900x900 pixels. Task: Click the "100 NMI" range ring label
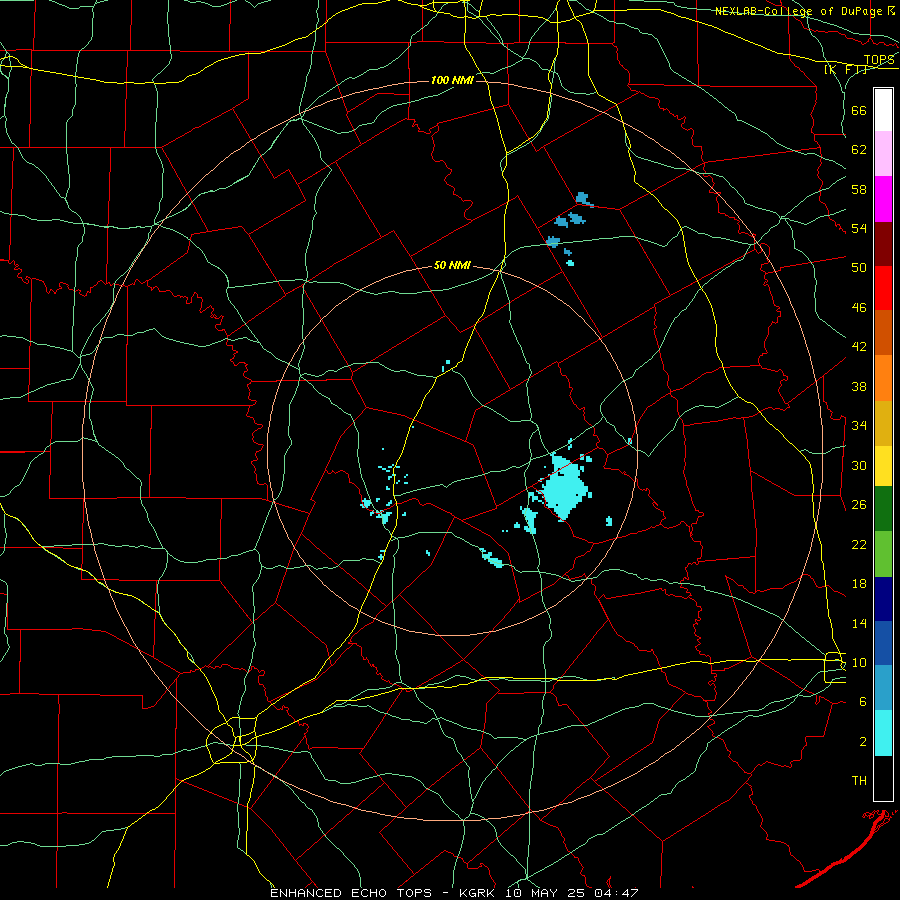click(x=452, y=80)
